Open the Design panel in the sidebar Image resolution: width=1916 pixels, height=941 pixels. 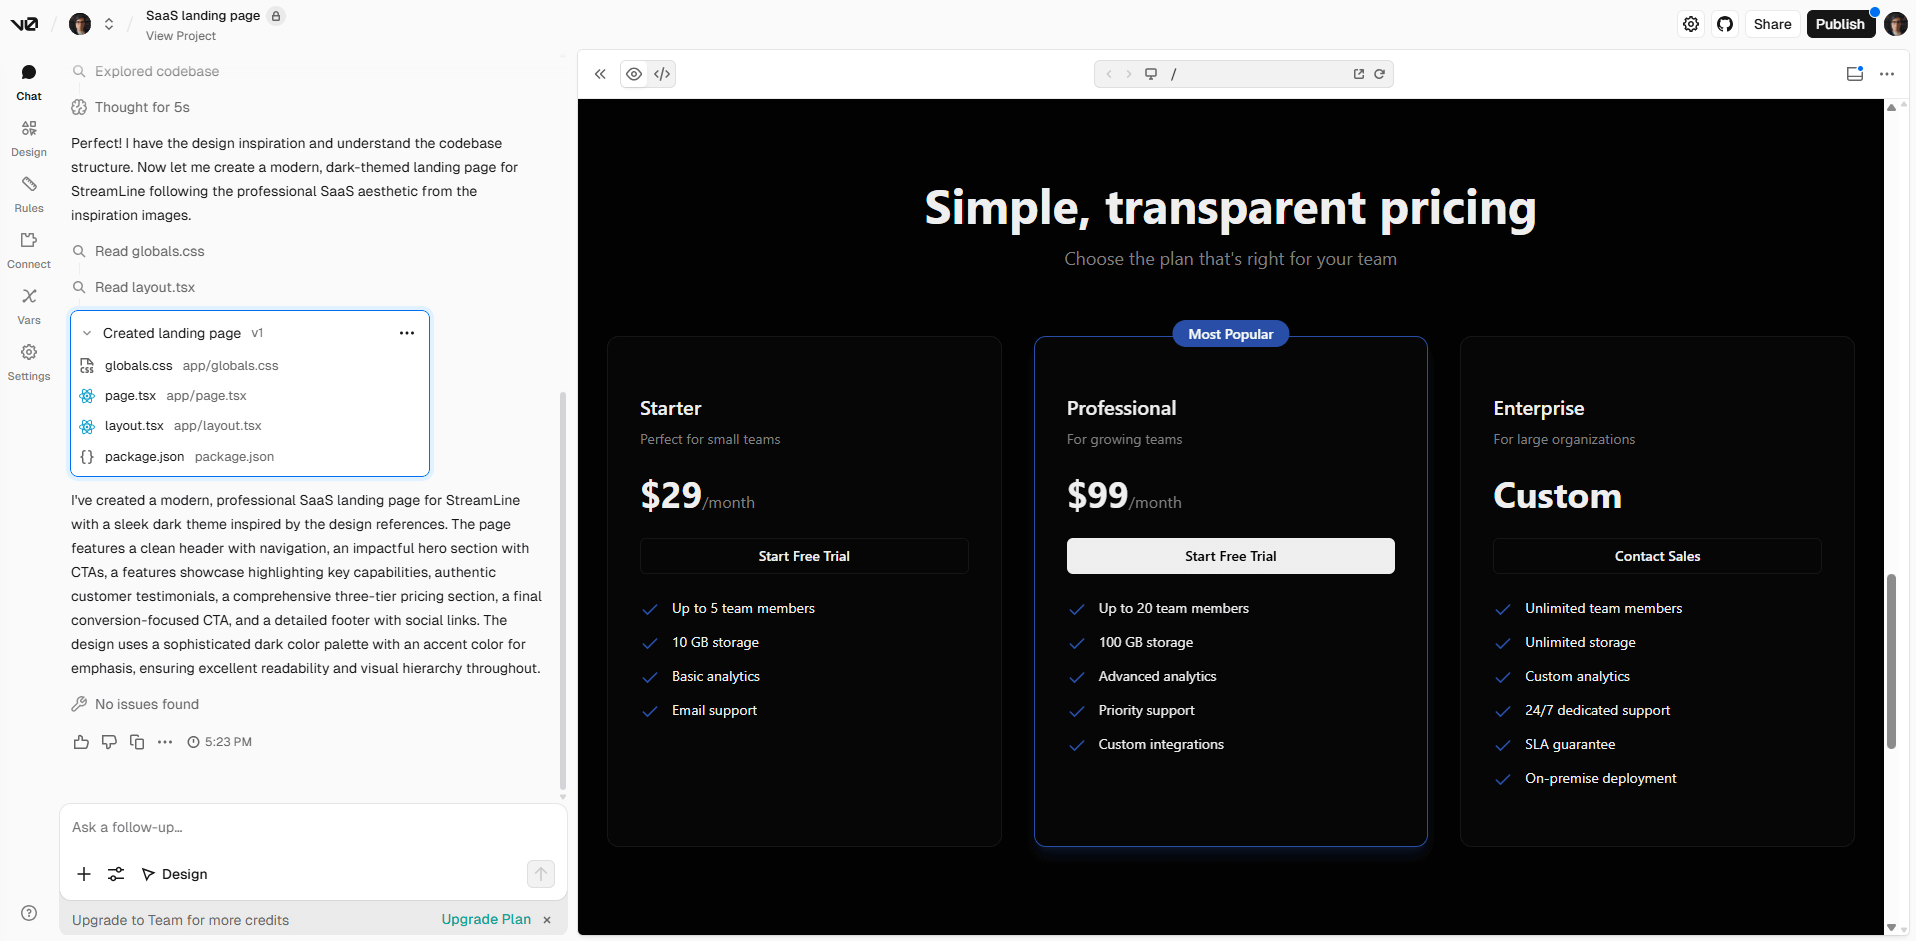coord(28,137)
